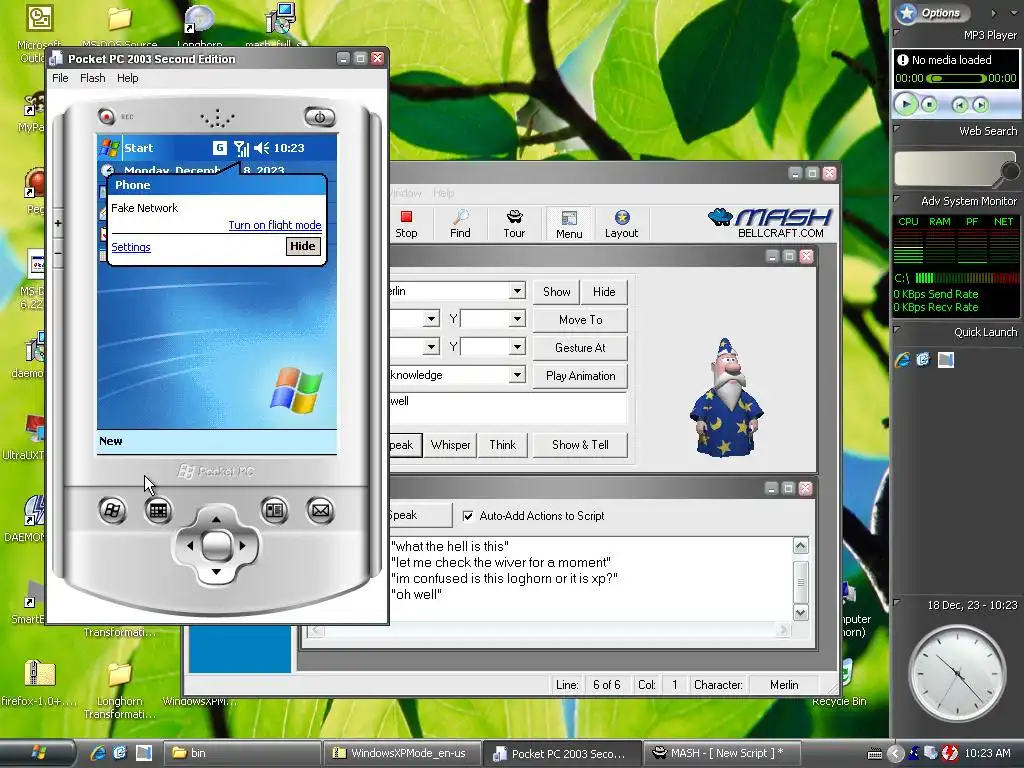Open the Merlin character dropdown

coord(517,291)
